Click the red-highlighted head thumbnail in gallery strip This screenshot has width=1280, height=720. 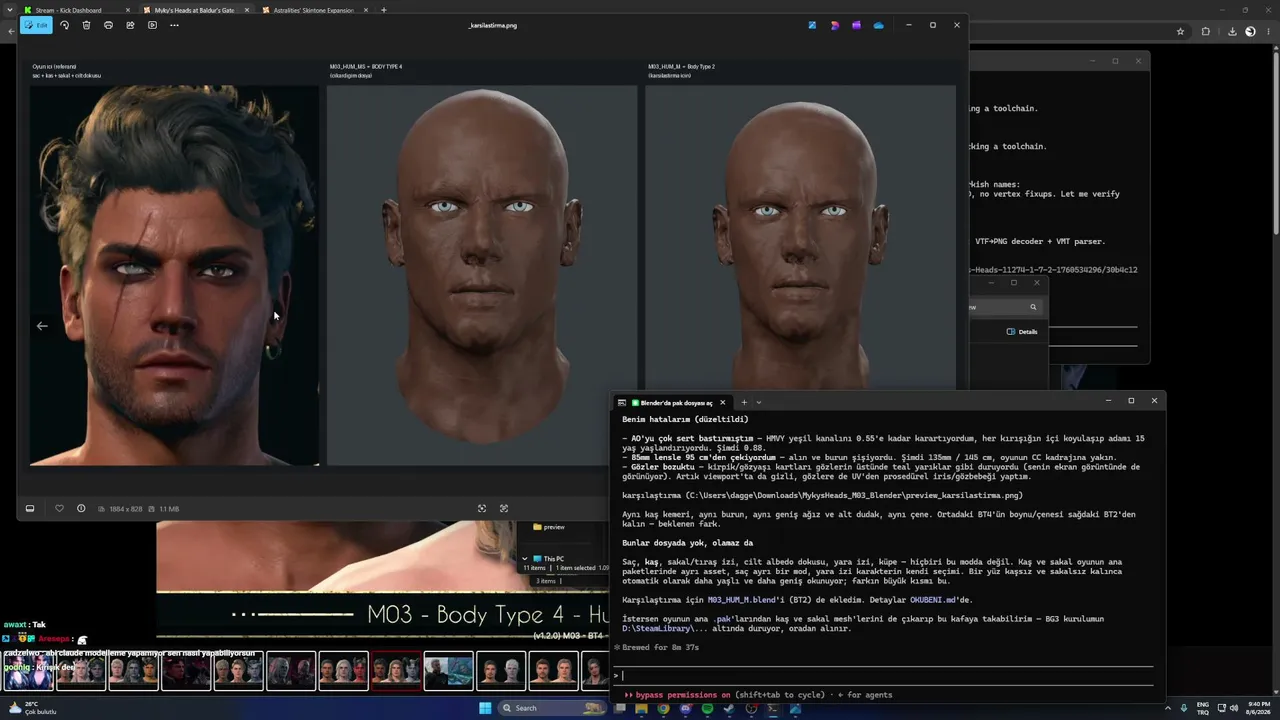tap(396, 671)
